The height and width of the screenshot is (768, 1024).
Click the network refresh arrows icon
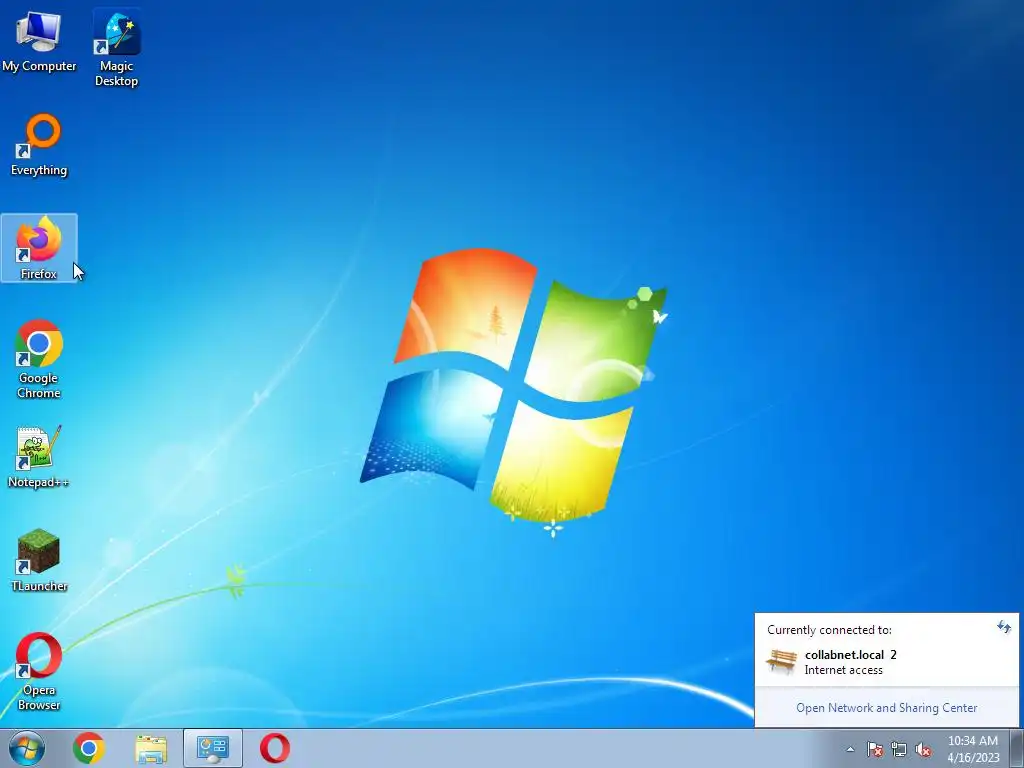1004,628
